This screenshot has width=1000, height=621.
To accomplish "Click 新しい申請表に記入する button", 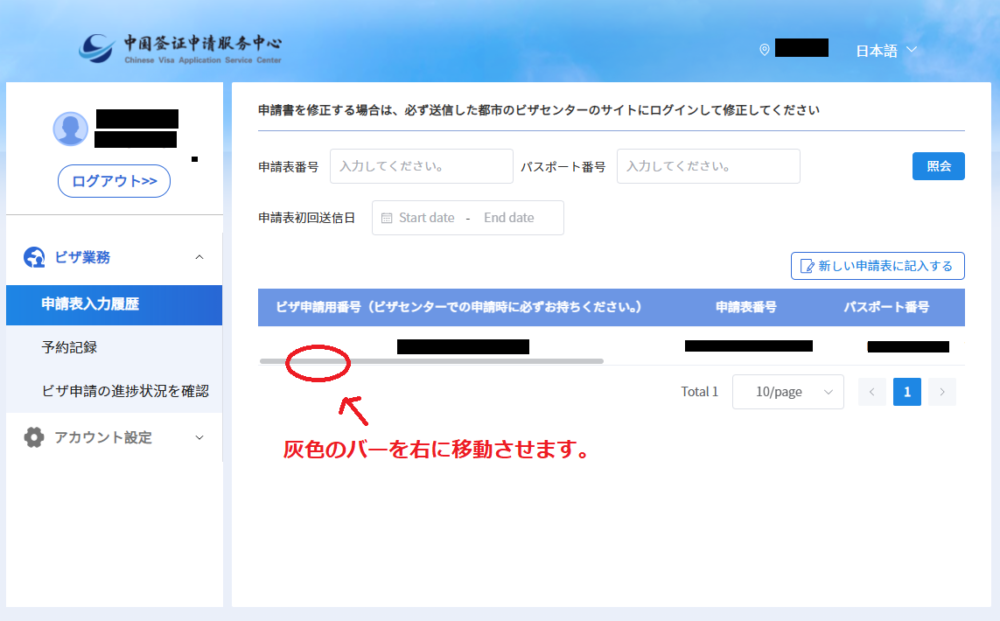I will tap(877, 266).
